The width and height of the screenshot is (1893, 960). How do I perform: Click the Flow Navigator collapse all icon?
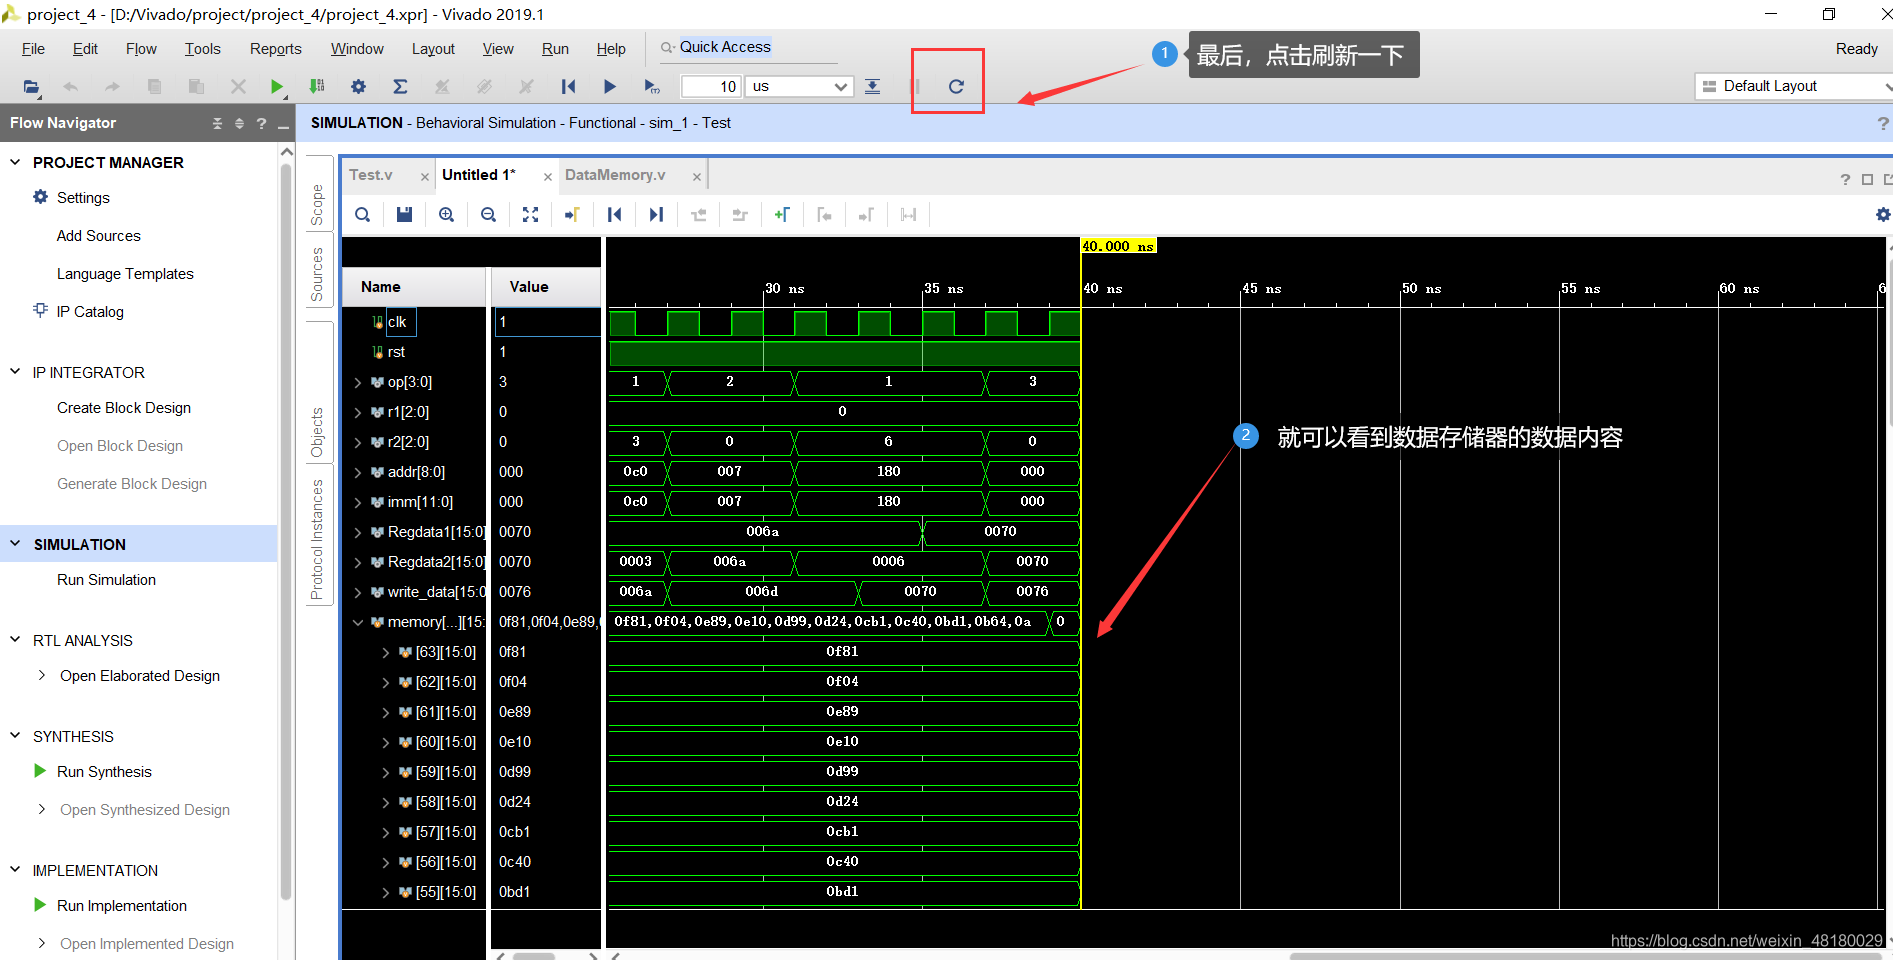point(217,123)
